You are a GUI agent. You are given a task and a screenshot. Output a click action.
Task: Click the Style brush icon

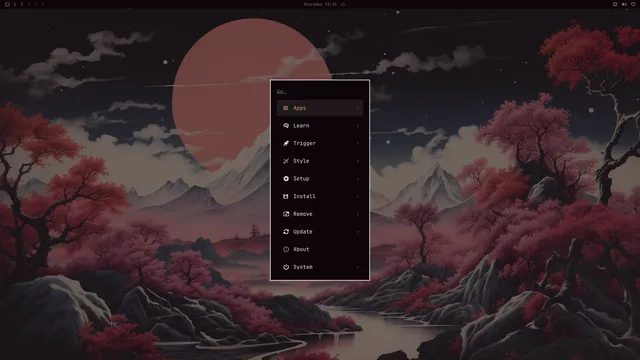(x=286, y=161)
